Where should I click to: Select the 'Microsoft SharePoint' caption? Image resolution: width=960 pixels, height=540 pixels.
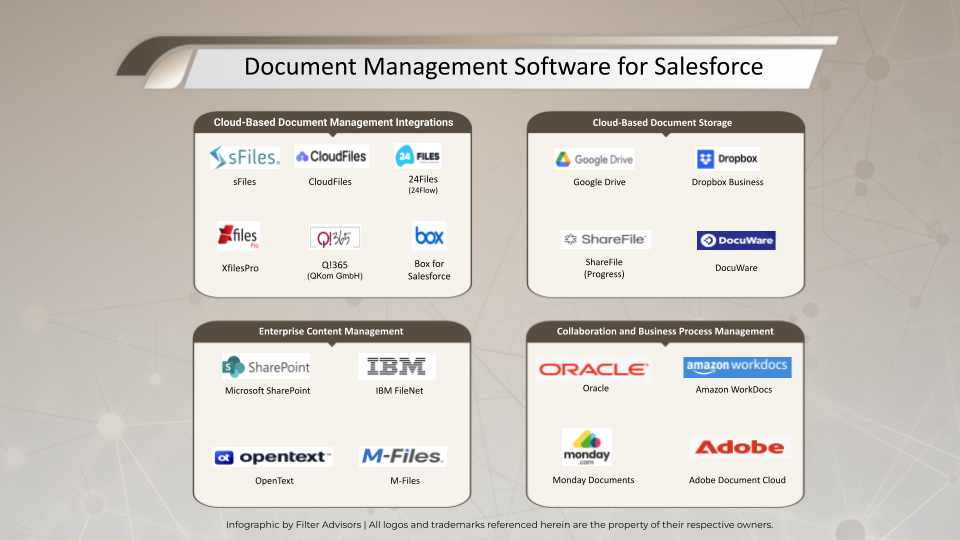pyautogui.click(x=268, y=391)
